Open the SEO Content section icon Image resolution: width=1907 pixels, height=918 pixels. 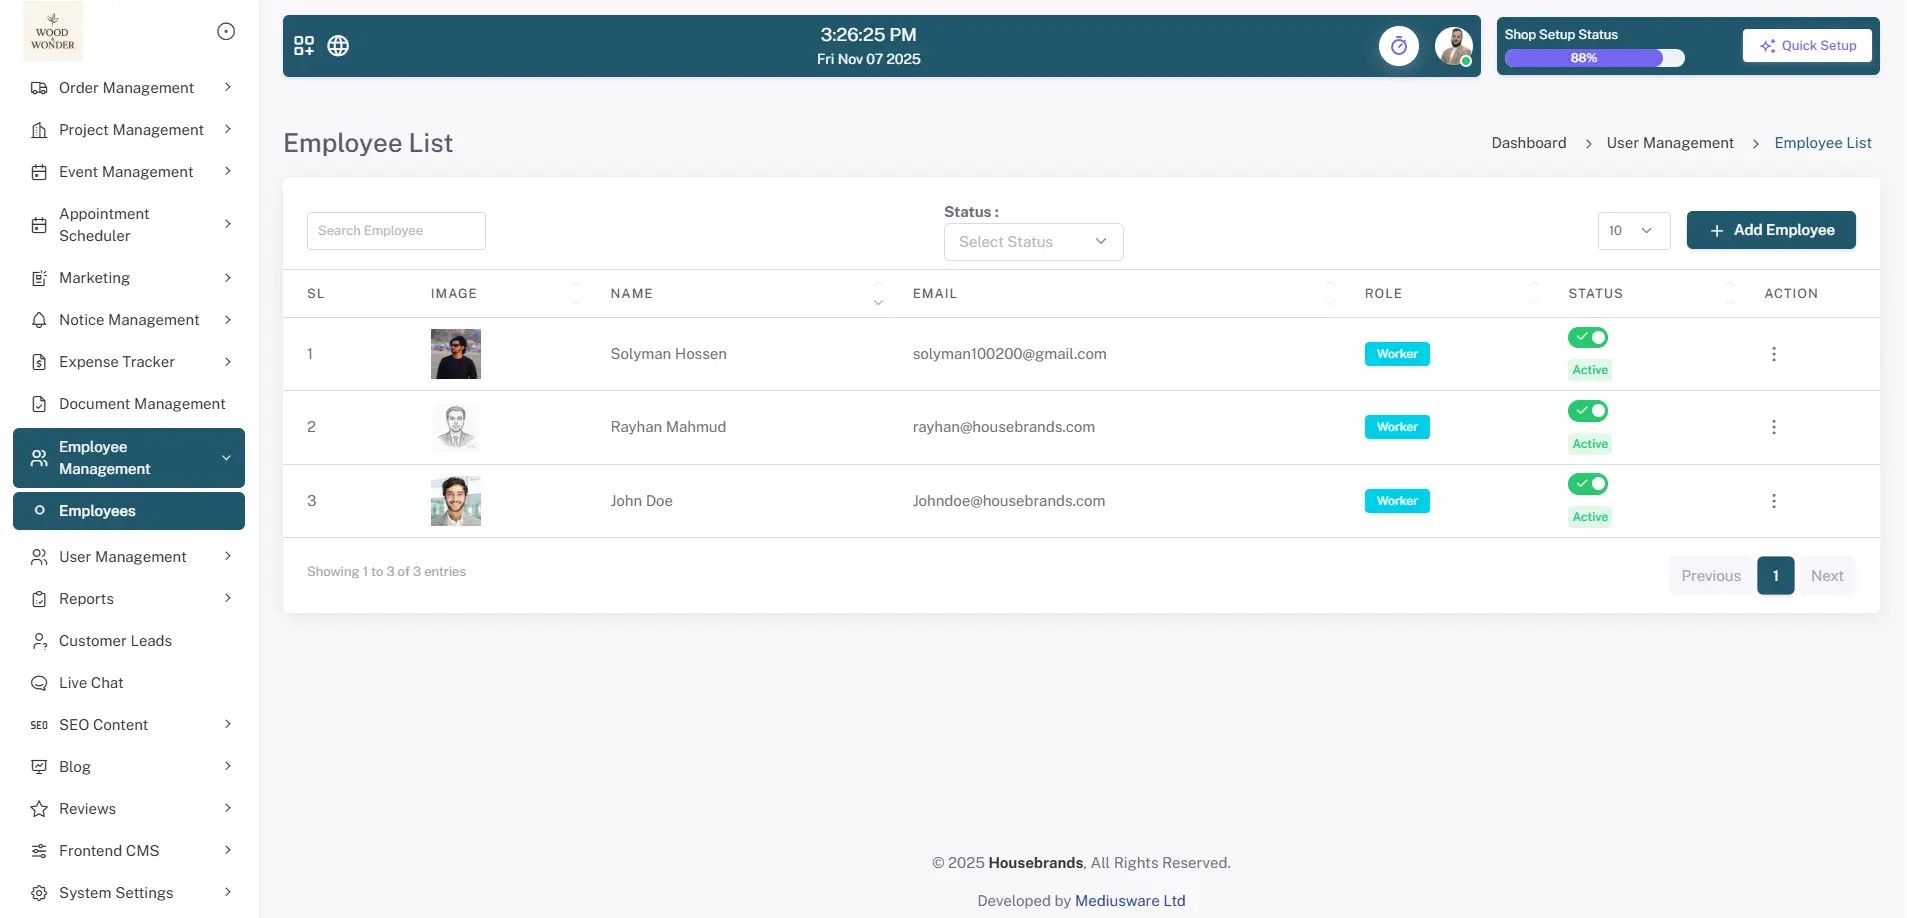38,724
